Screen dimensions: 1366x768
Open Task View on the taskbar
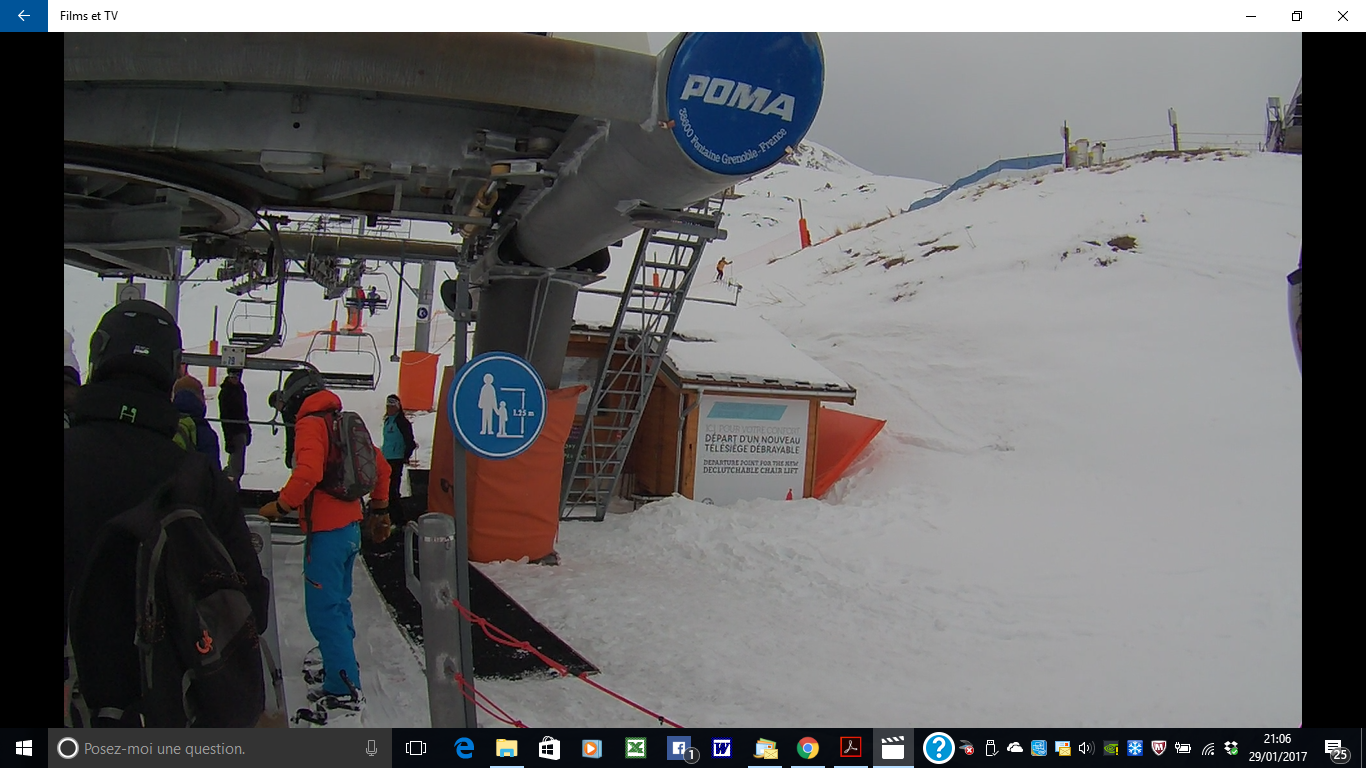click(416, 748)
